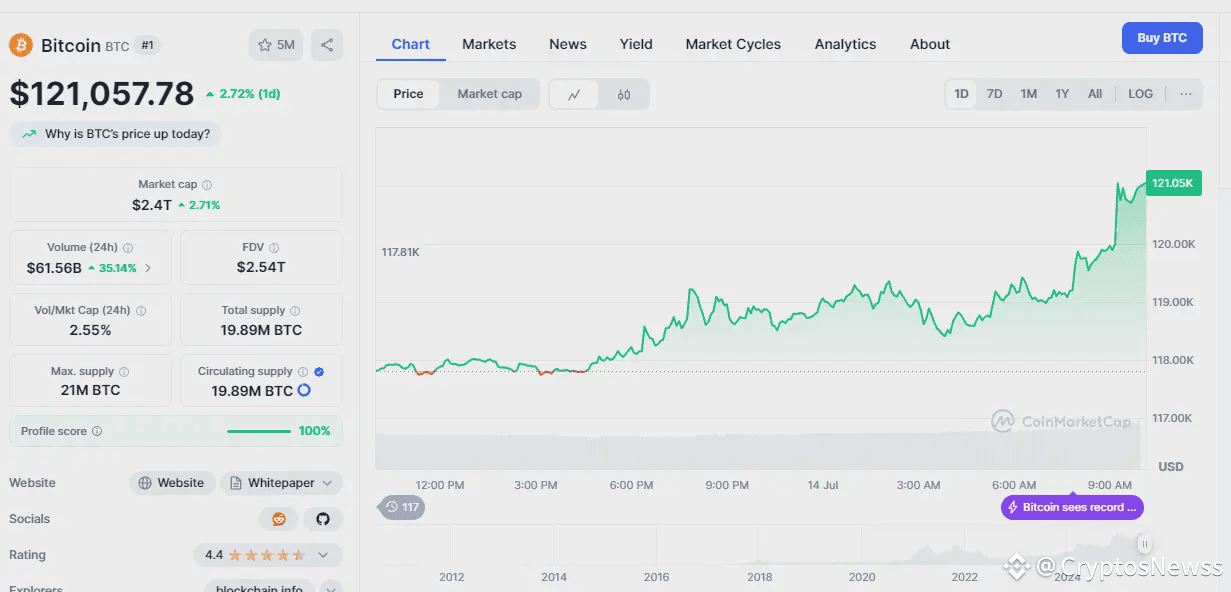Click the 21M BTC max supply value
The image size is (1231, 592).
pos(90,390)
